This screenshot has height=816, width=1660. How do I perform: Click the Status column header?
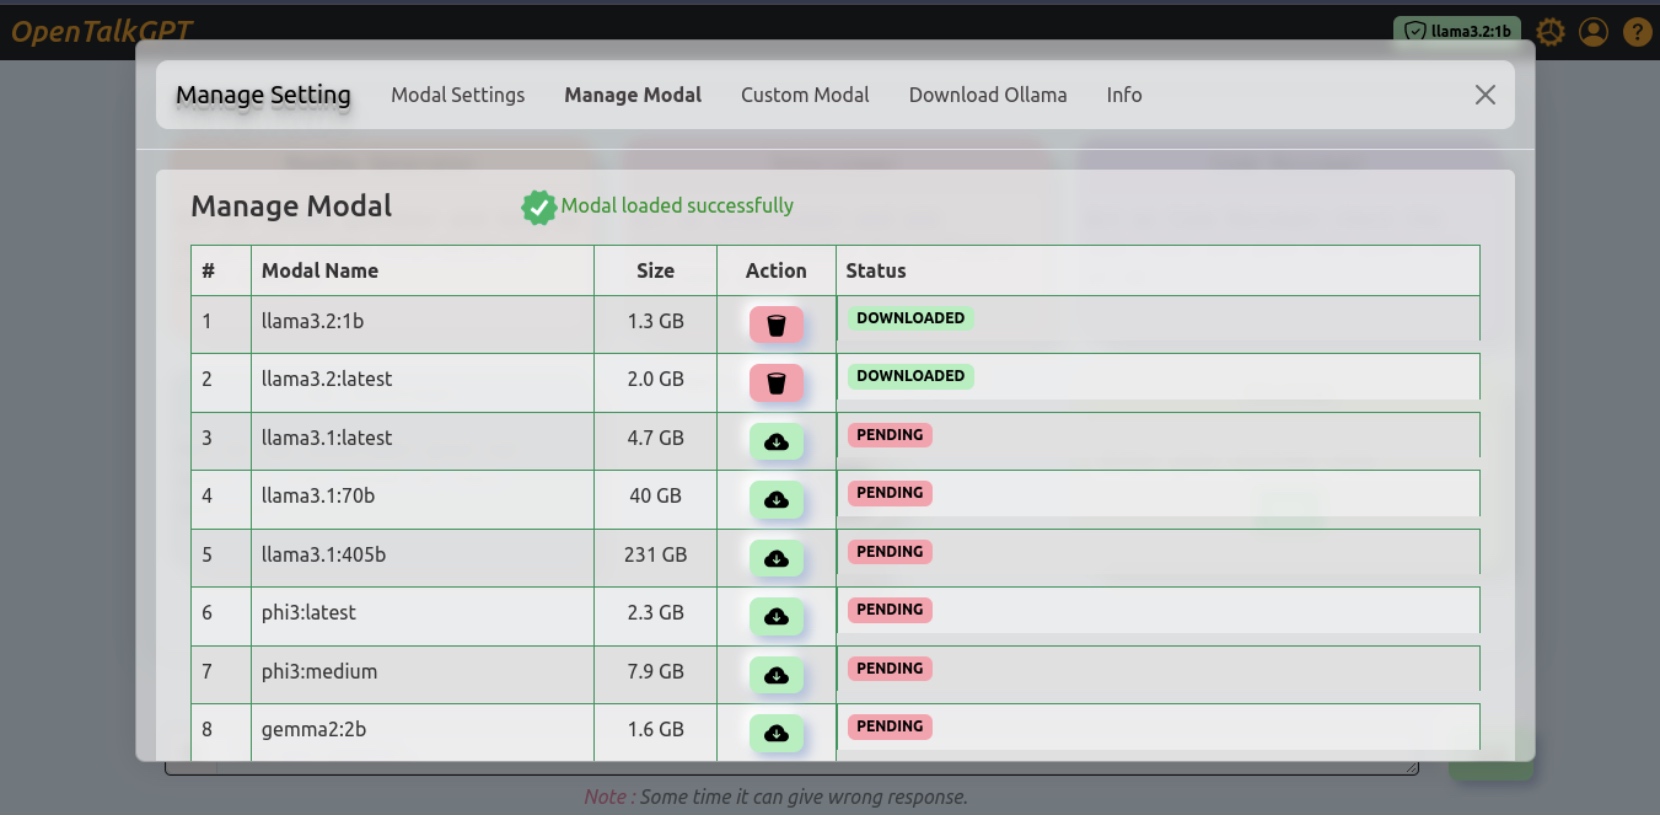1158,270
